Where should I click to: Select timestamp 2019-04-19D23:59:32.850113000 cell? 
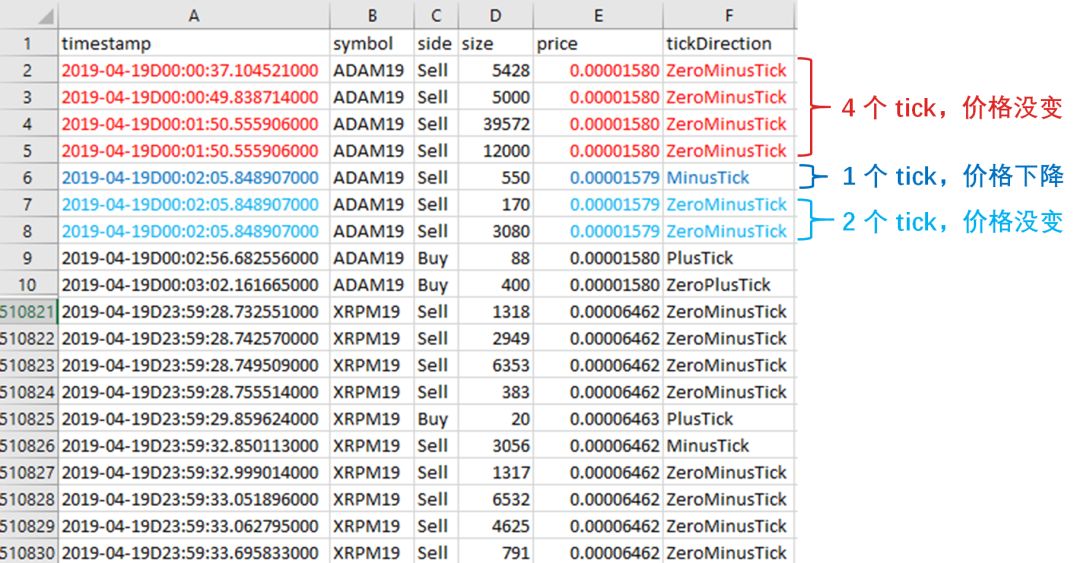[x=194, y=446]
